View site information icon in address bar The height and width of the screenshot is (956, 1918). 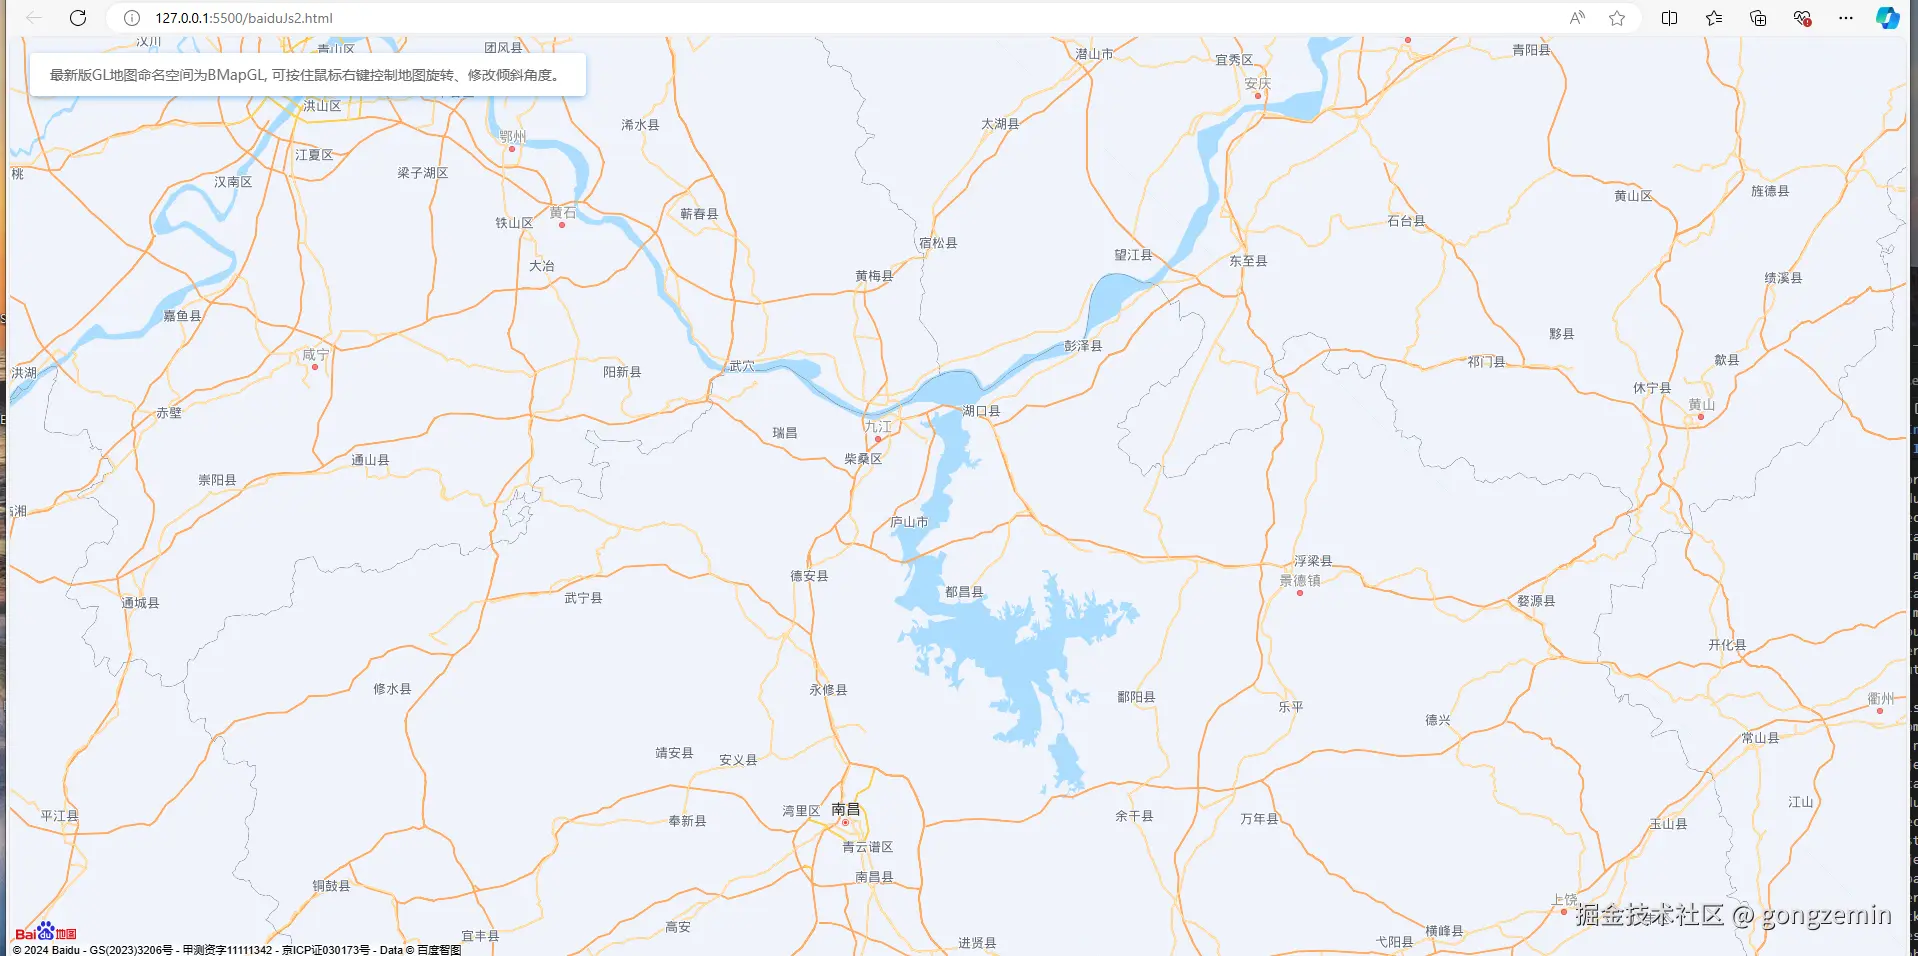pyautogui.click(x=131, y=18)
